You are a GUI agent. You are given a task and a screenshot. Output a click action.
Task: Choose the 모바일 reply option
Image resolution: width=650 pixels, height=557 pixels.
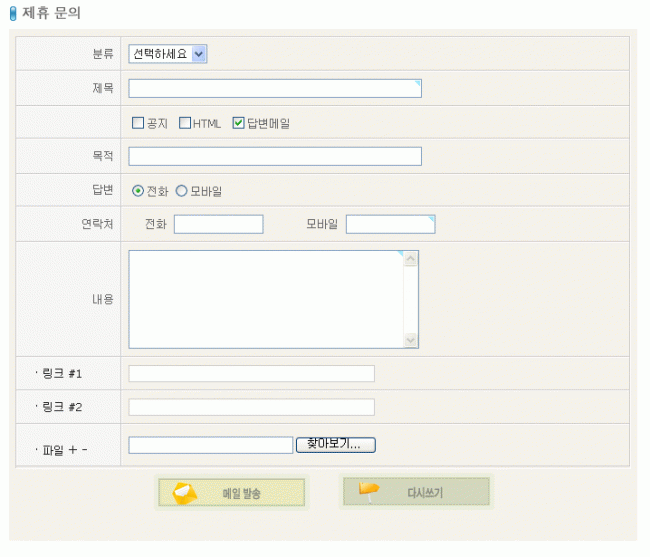(x=182, y=190)
